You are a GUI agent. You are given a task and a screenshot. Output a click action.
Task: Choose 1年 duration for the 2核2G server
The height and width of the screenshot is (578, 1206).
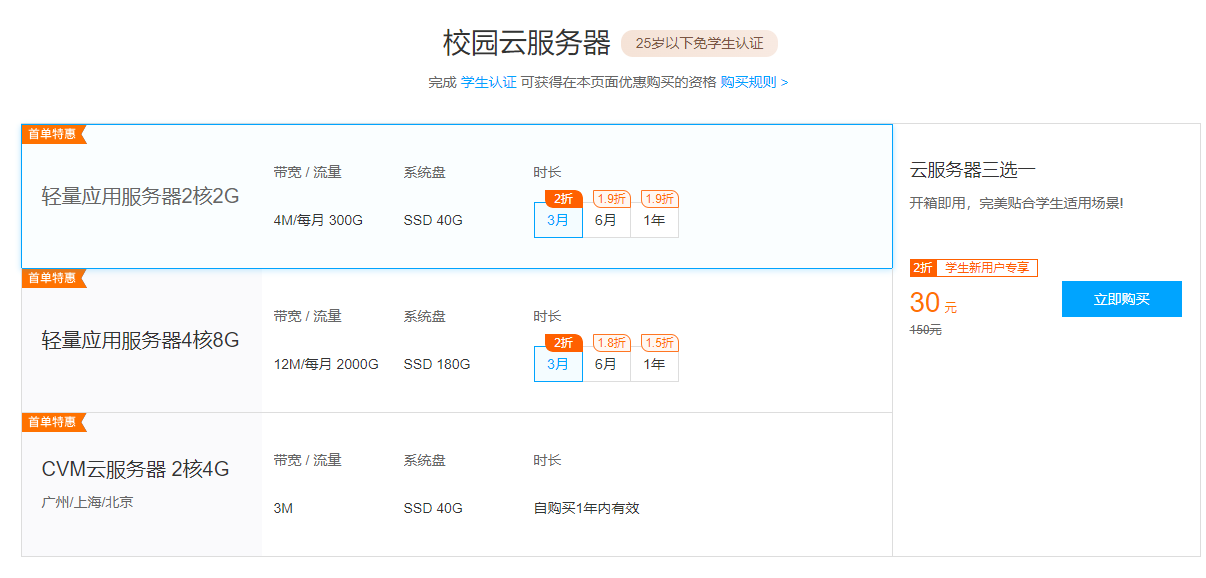[x=654, y=220]
